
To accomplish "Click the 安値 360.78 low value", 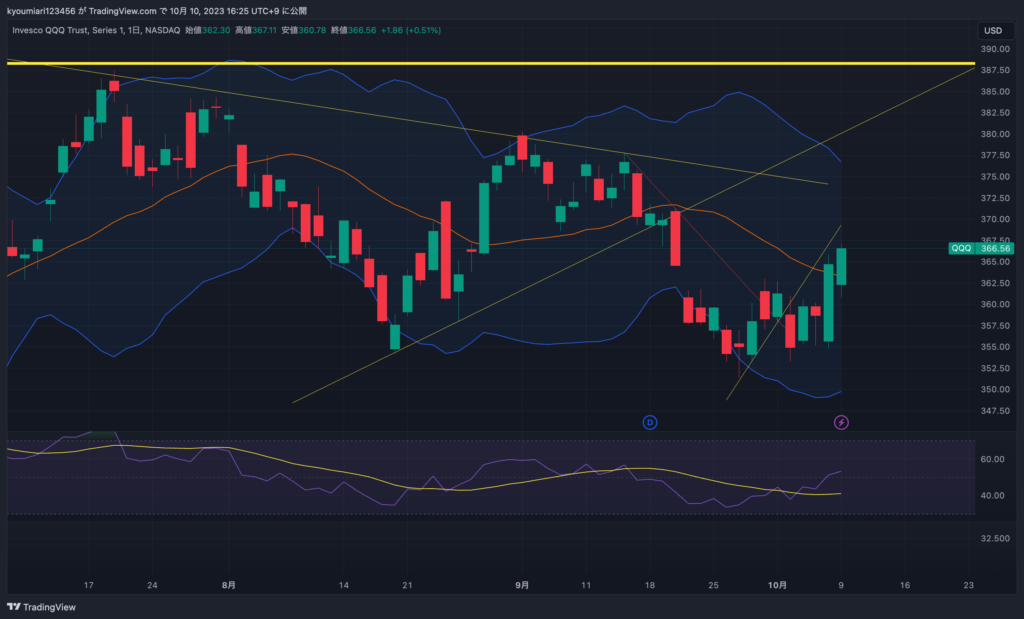I will pos(304,30).
